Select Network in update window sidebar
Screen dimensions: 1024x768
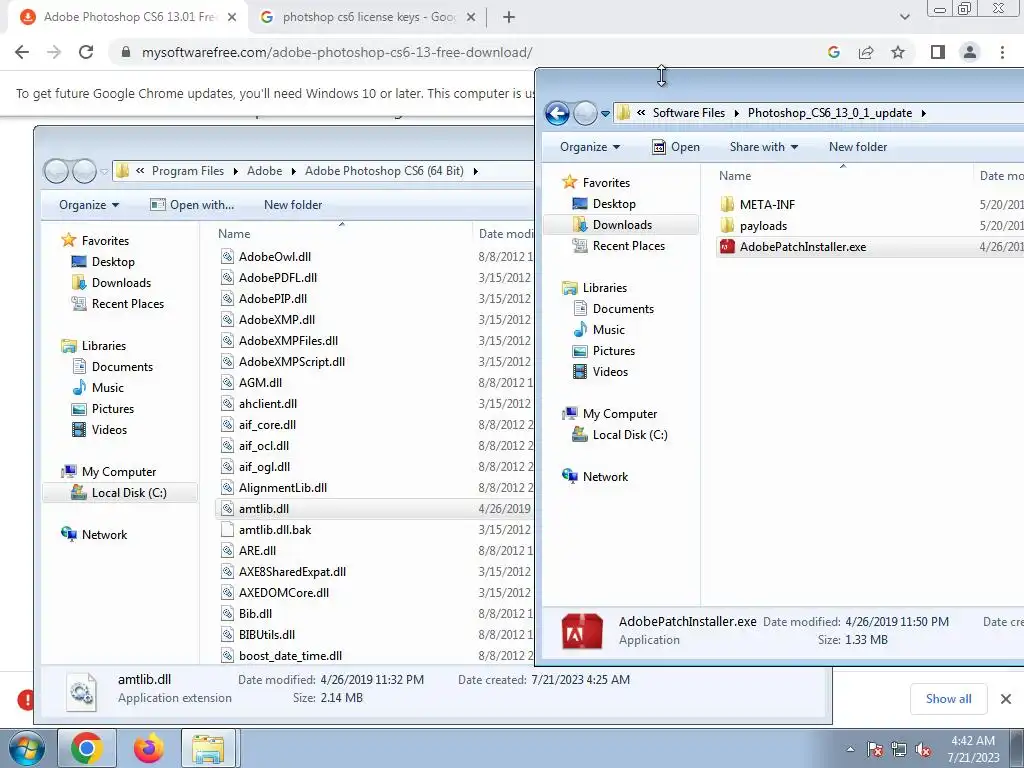pos(605,477)
